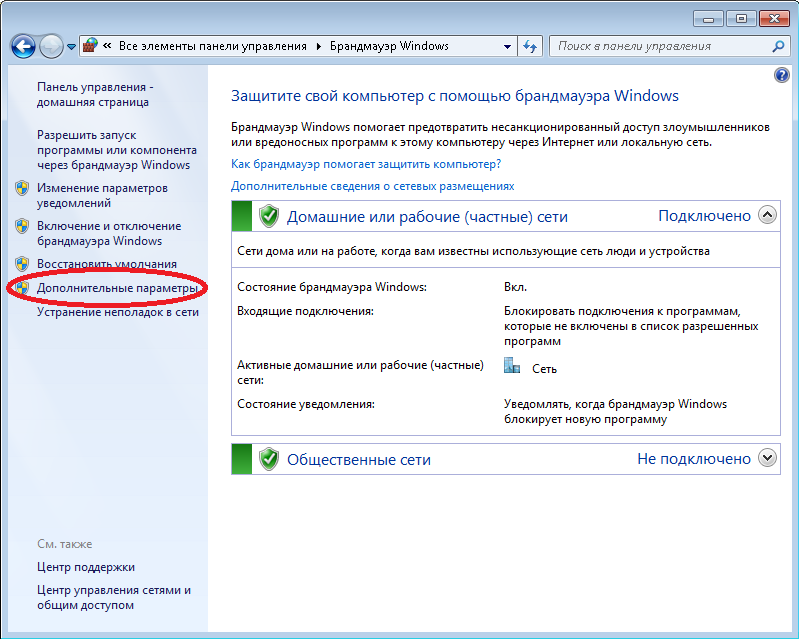The image size is (799, 639).
Task: Open Центр управления сетями и общим доступом
Action: click(x=114, y=597)
